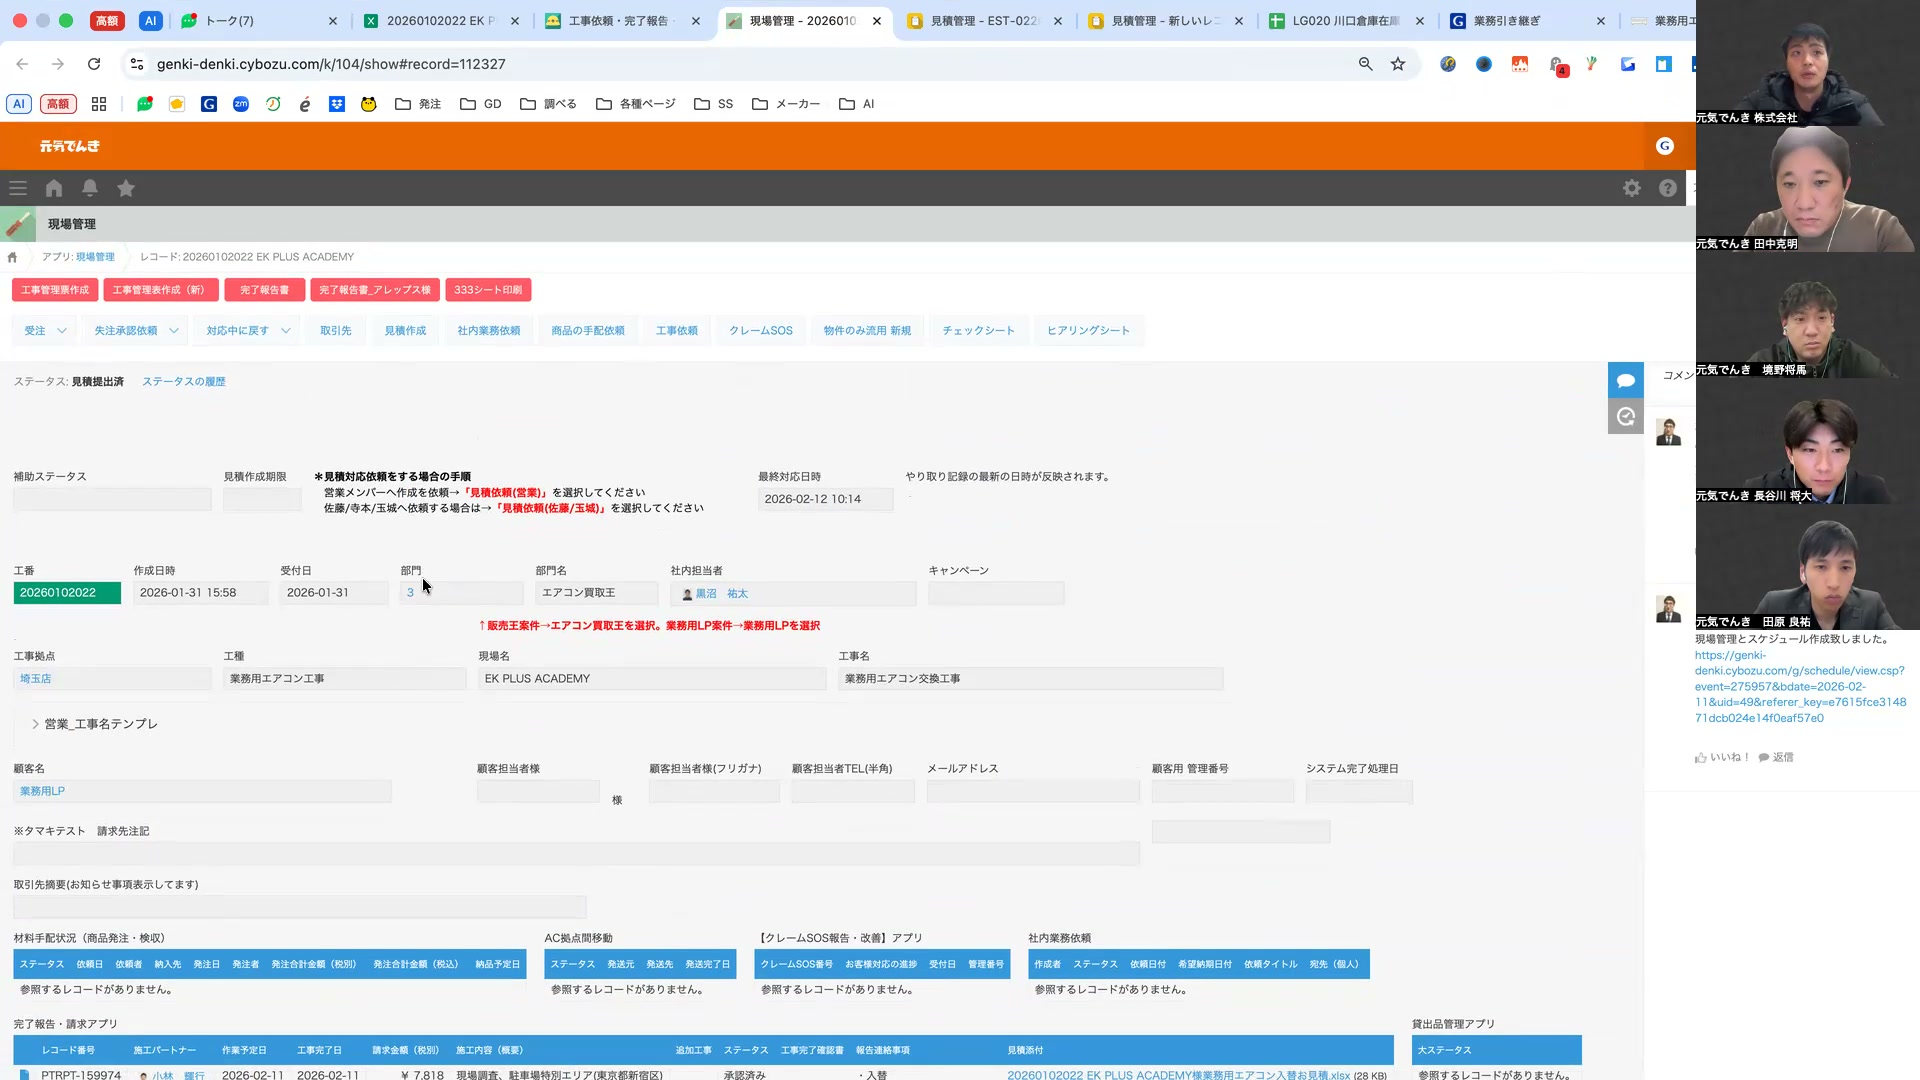Screen dimensions: 1920x1080
Task: Open the 業務用LP customer link
Action: click(42, 791)
